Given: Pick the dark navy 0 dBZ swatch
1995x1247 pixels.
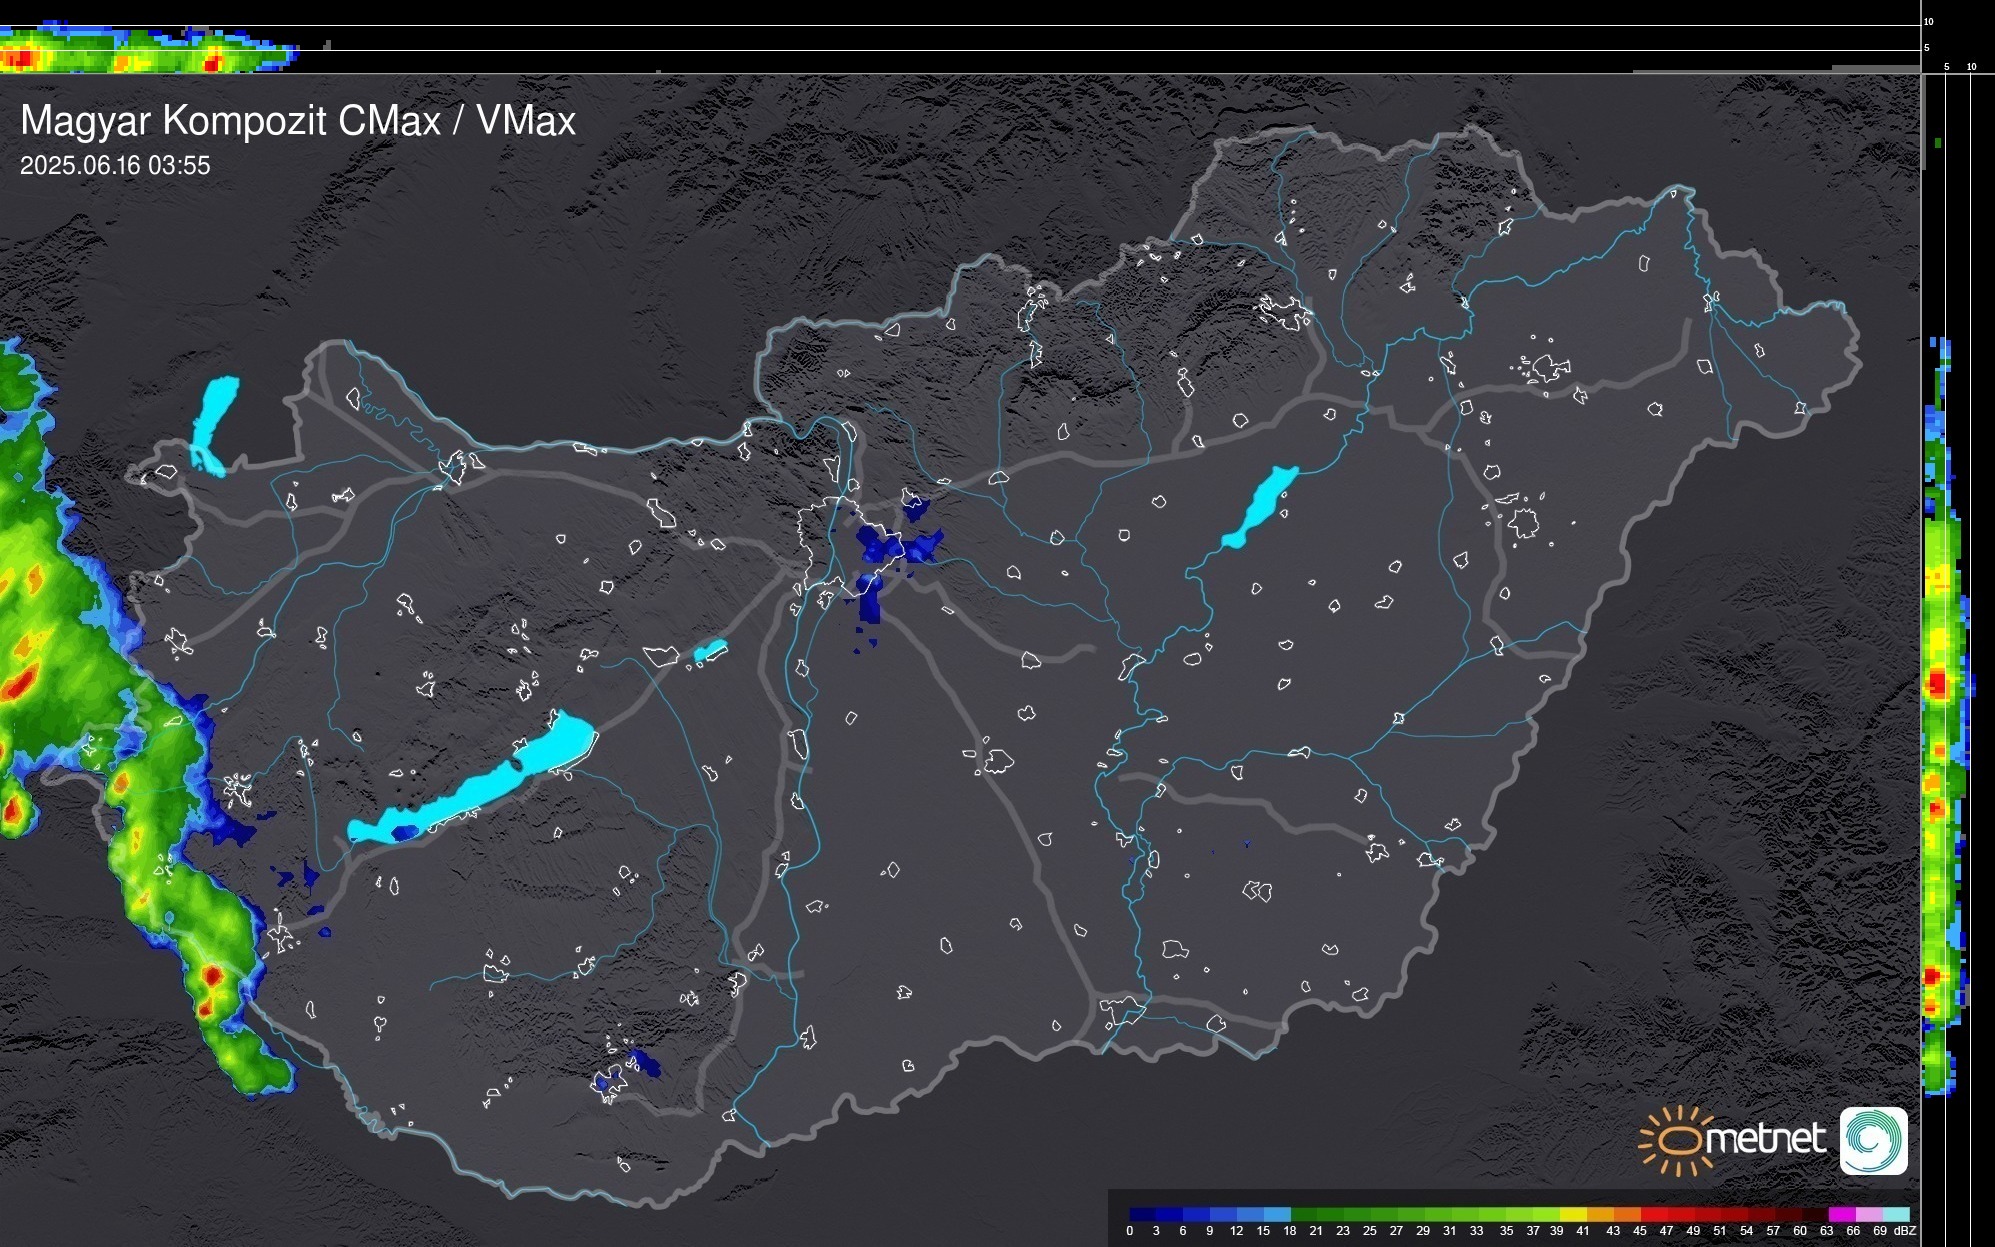Looking at the screenshot, I should (1142, 1214).
